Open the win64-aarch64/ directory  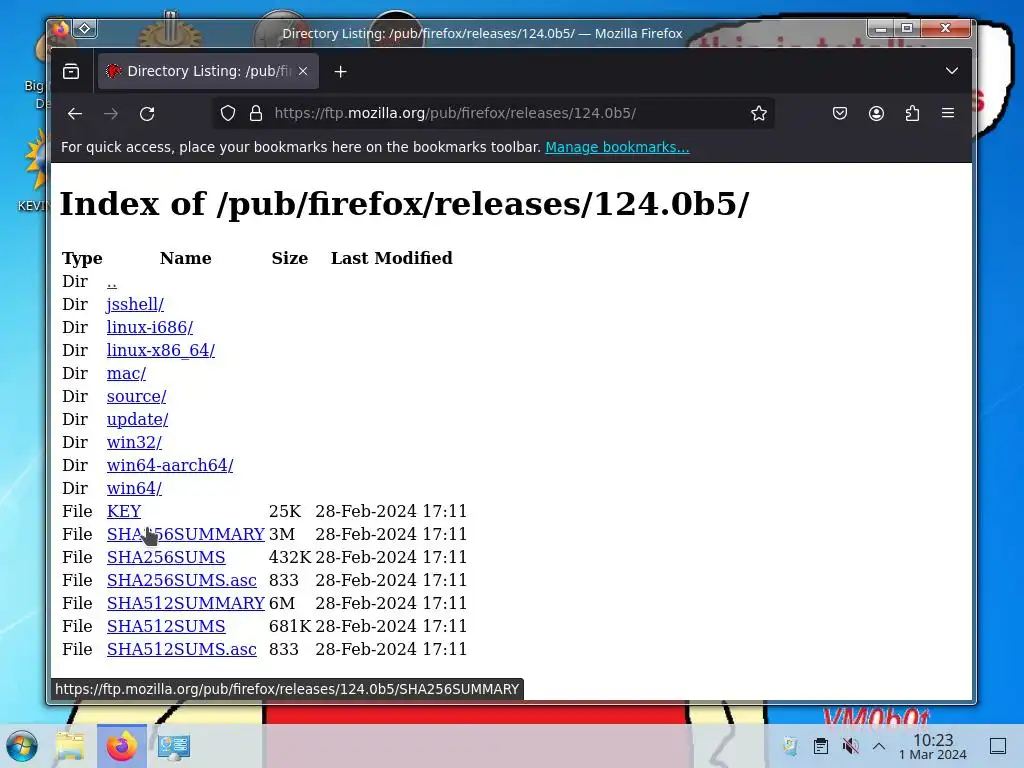[170, 465]
